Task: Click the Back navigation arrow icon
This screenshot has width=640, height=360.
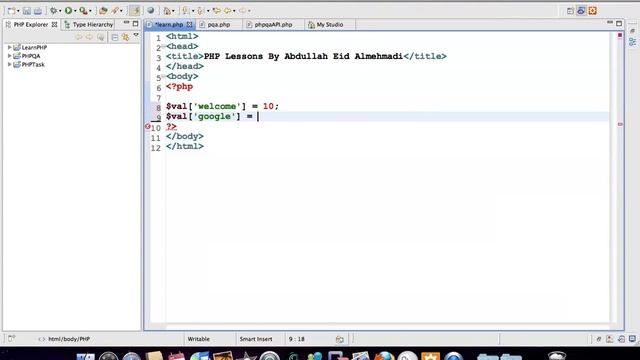Action: tap(227, 11)
